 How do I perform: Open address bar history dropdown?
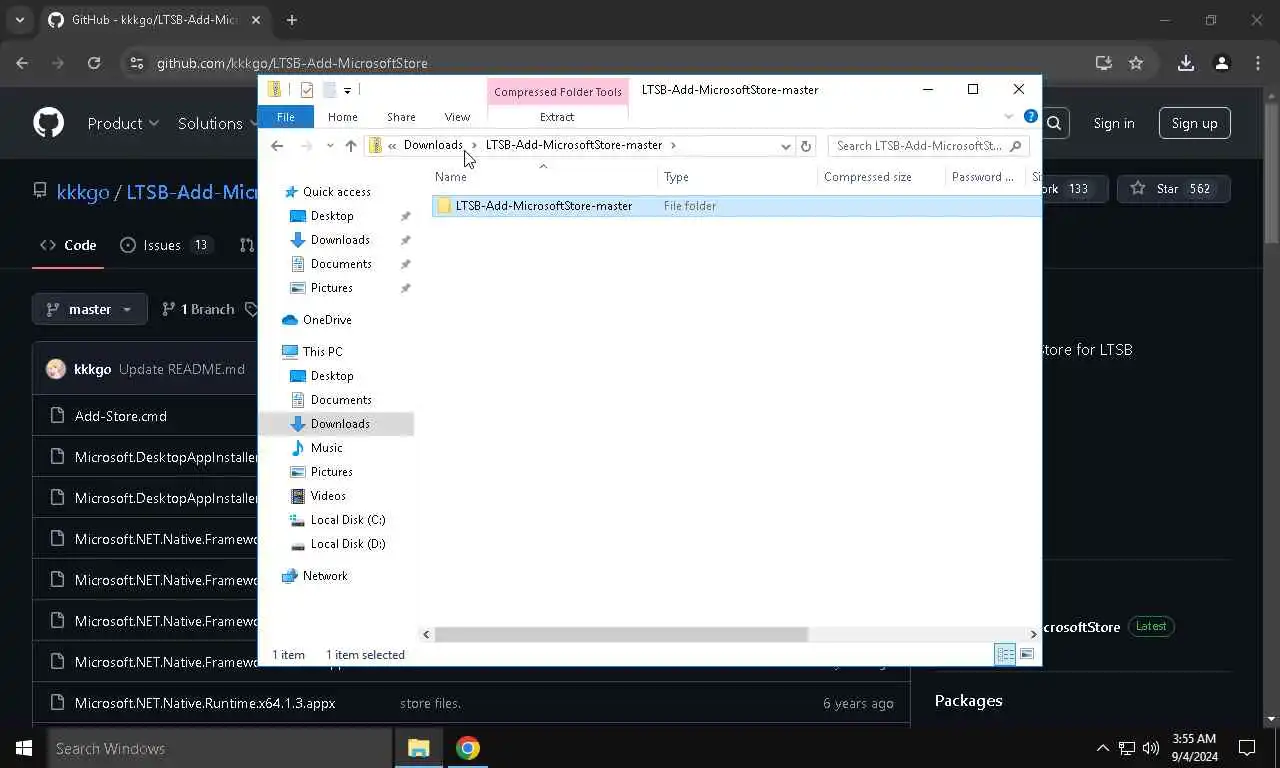pos(786,146)
